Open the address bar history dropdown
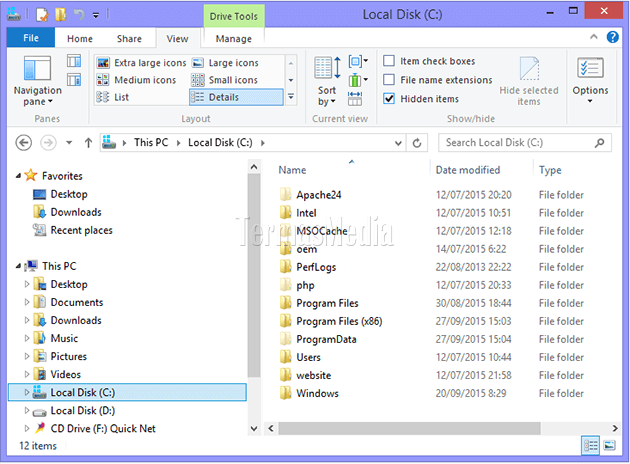This screenshot has width=630, height=464. 398,143
